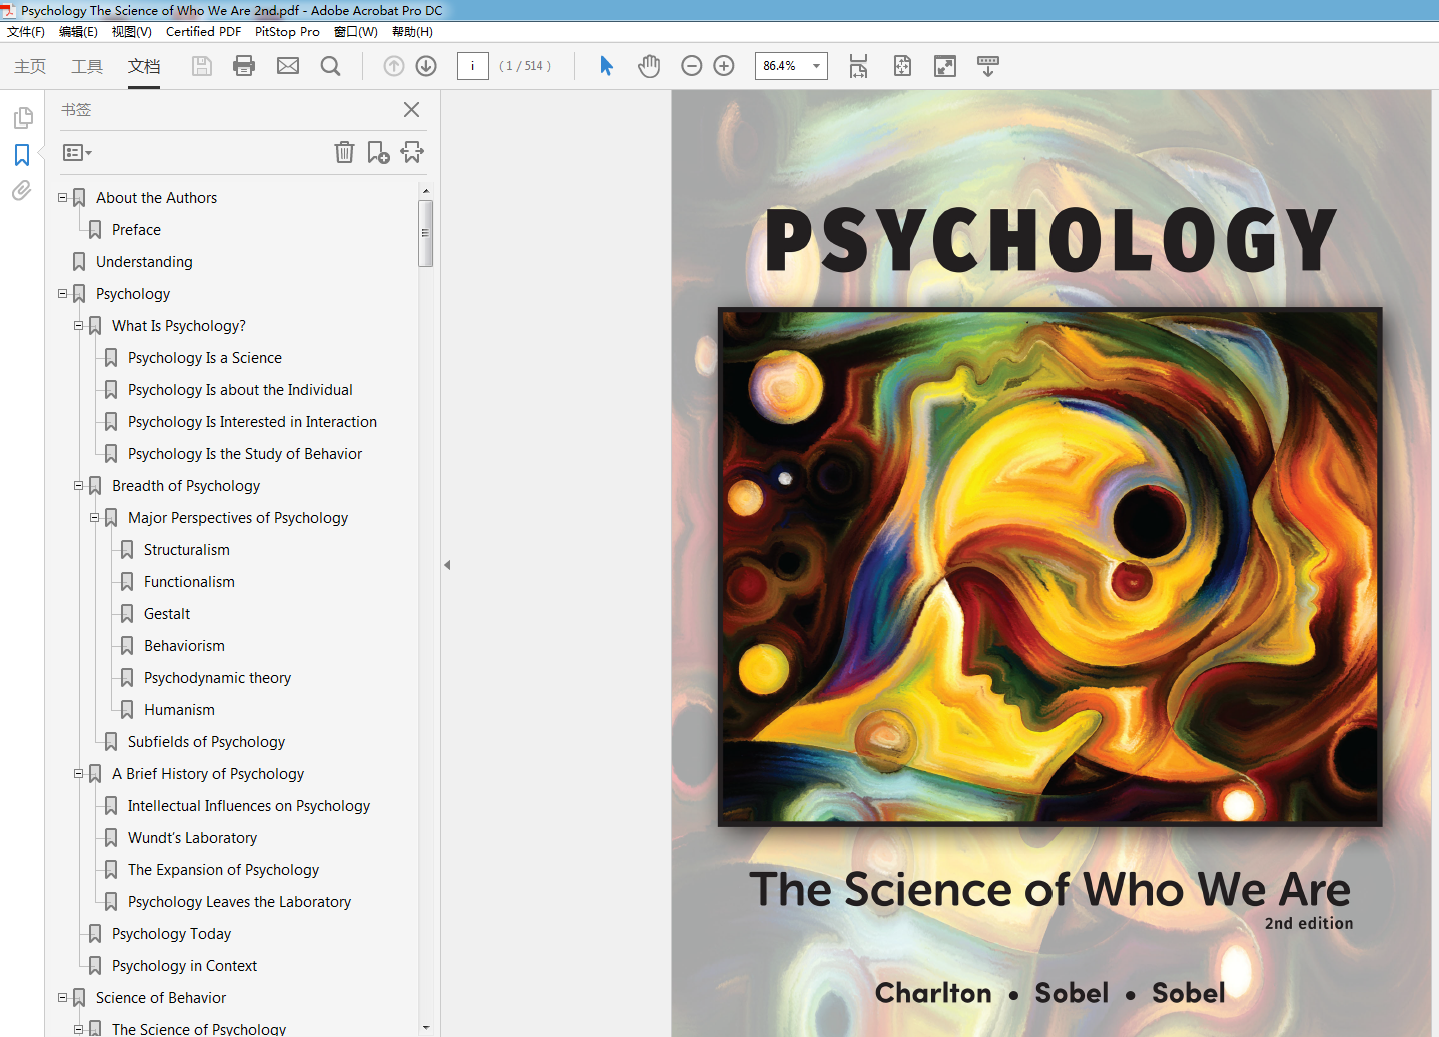Viewport: 1439px width, 1037px height.
Task: Open the read mode toolbar icon
Action: [988, 66]
